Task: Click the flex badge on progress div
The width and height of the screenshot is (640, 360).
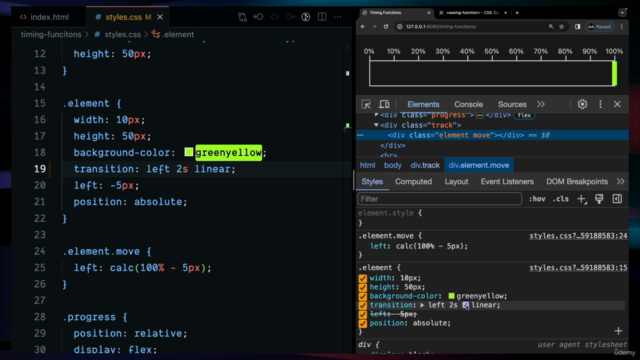Action: point(524,115)
